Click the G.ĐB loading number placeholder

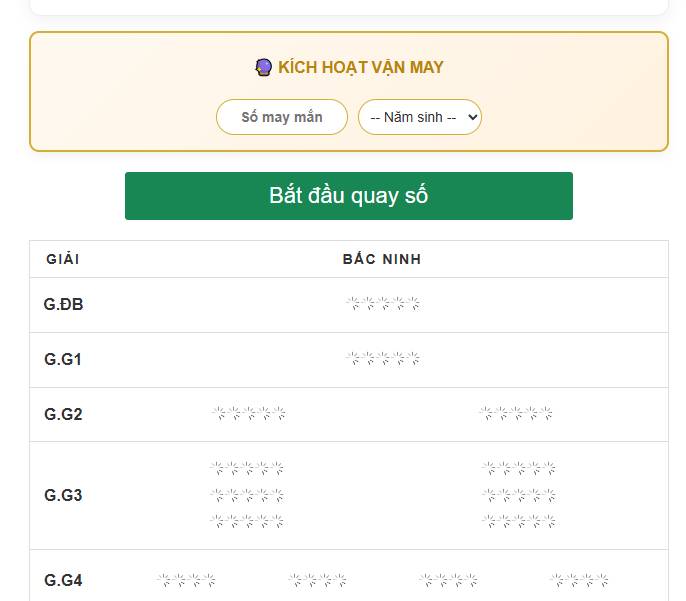click(383, 303)
